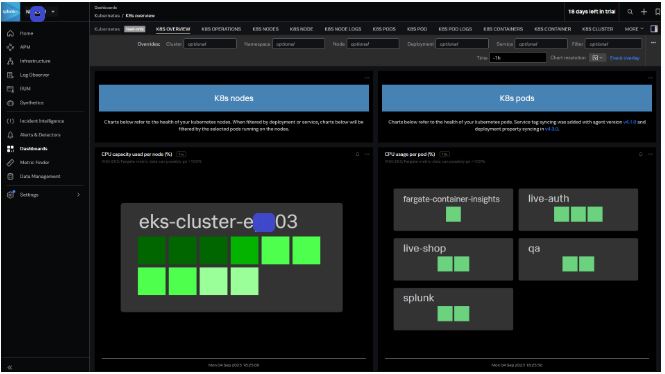
Task: Switch to the K8S PODS tab
Action: coord(384,29)
